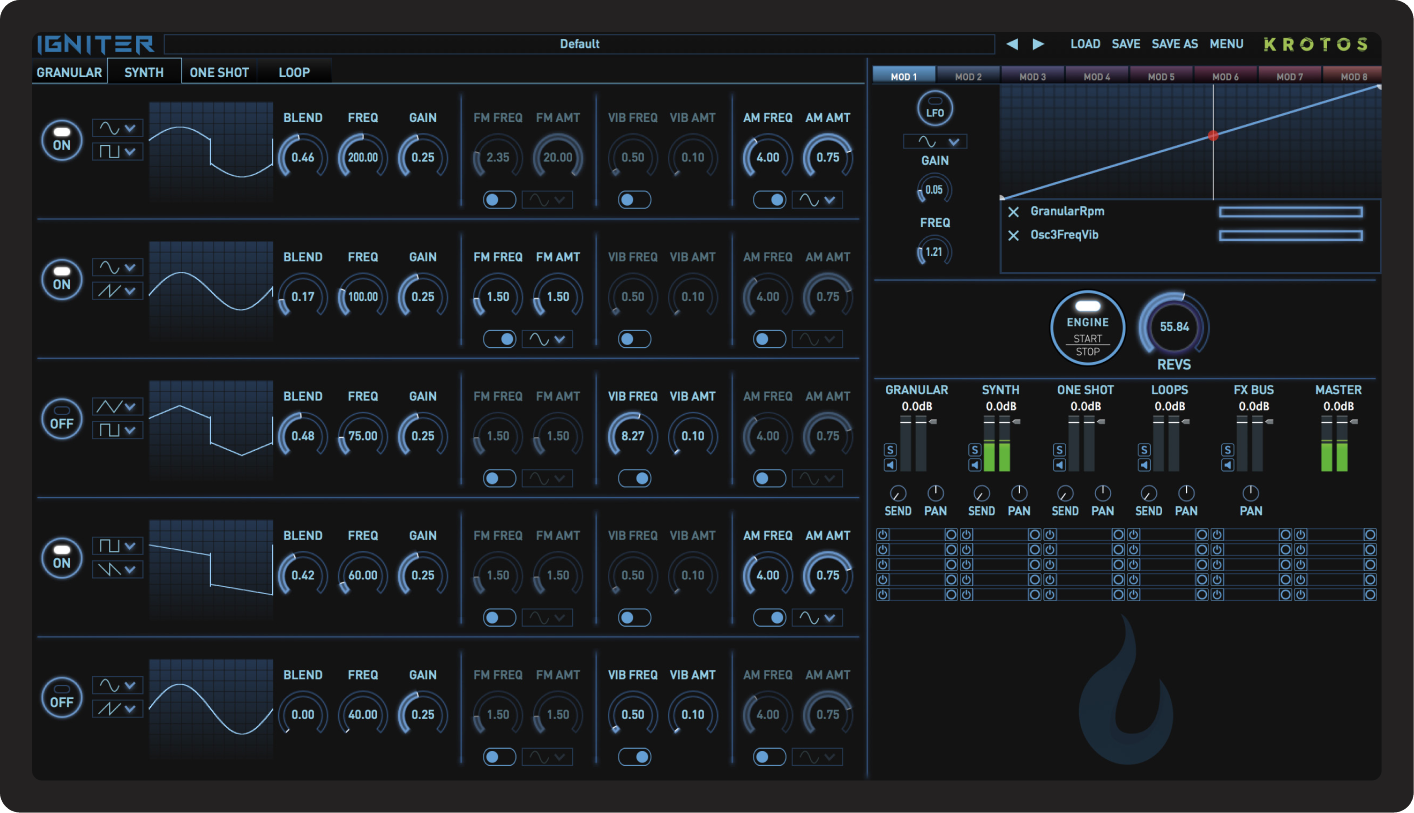Select the MOD 8 tab
The image size is (1414, 813).
point(1353,76)
